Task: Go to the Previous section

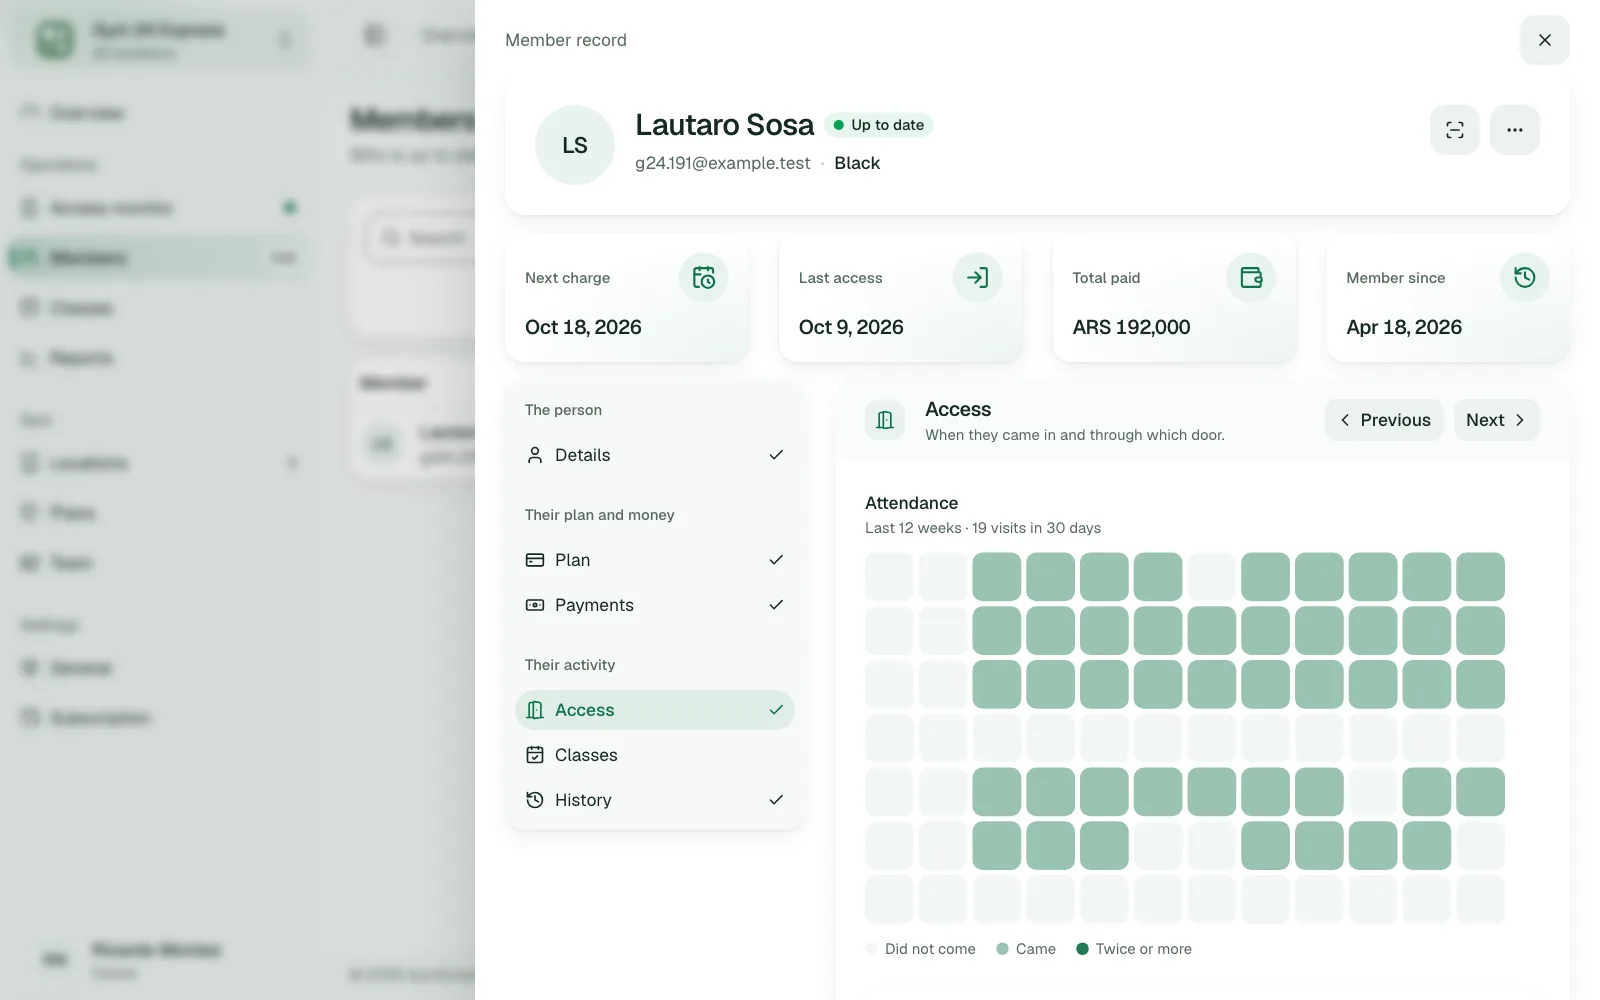Action: [1384, 420]
